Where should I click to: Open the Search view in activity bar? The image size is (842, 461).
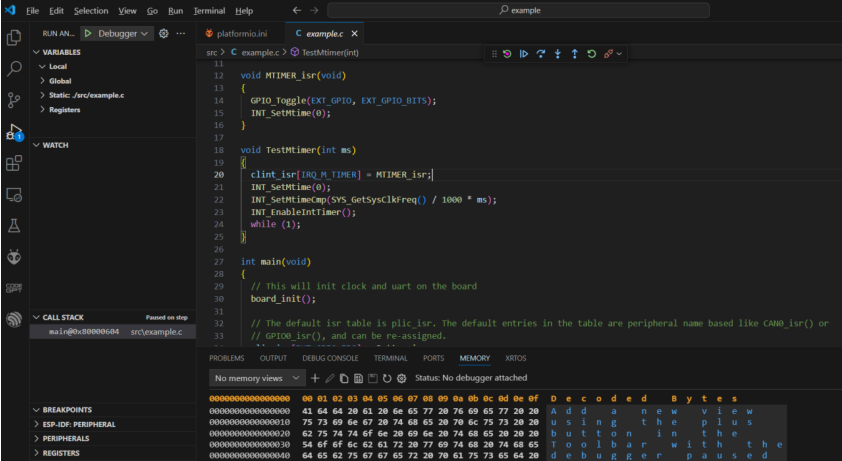coord(14,68)
